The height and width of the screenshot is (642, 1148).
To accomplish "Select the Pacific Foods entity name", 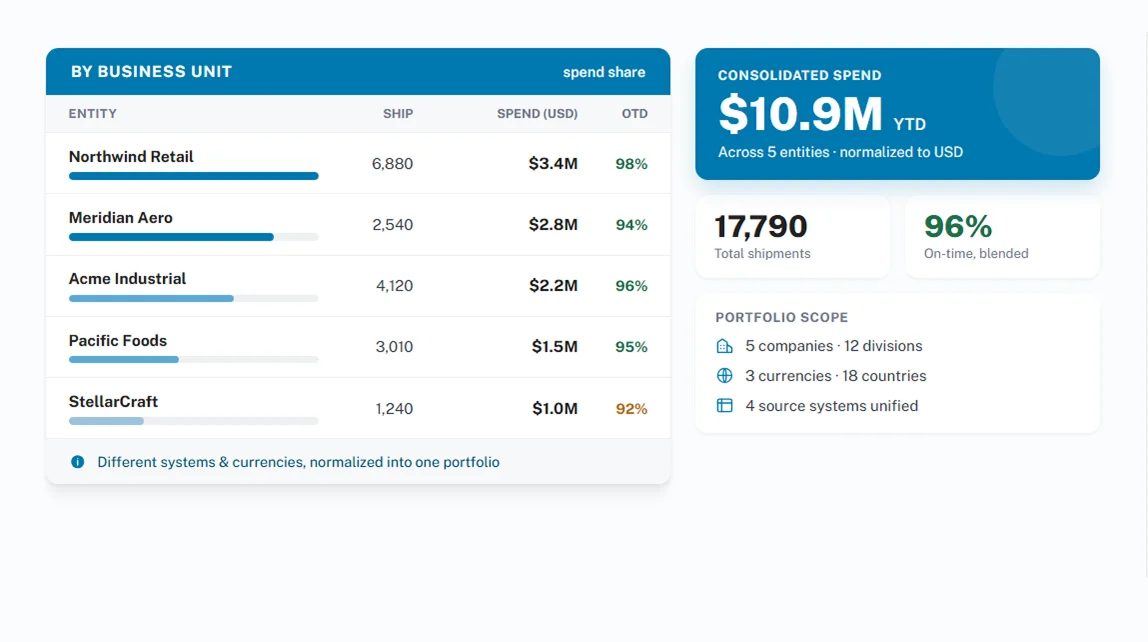I will [x=118, y=340].
